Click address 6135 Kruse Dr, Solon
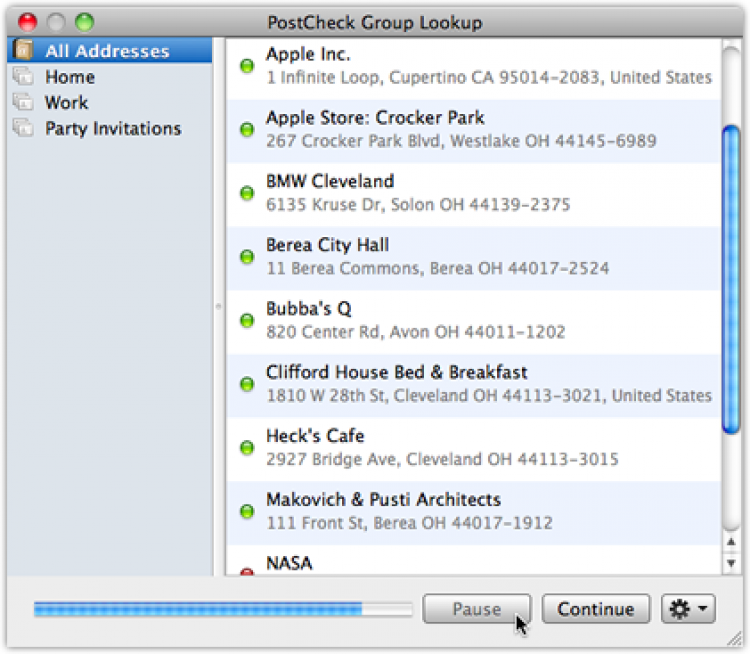The height and width of the screenshot is (654, 750). click(x=418, y=205)
